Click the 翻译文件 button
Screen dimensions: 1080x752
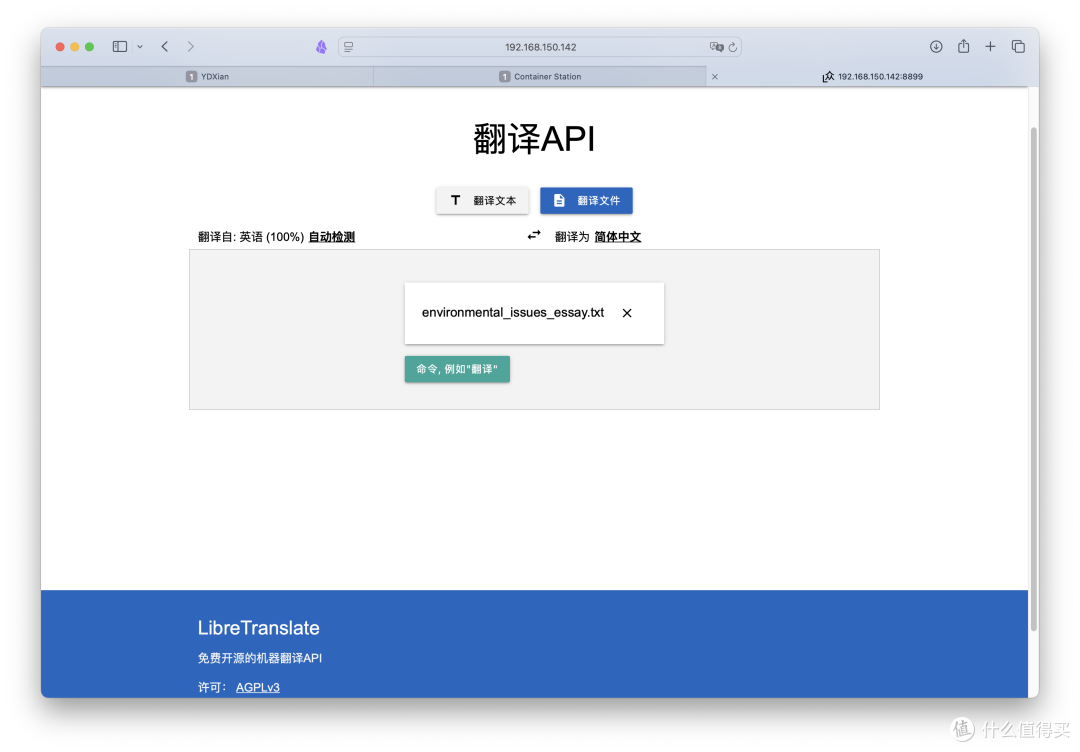click(x=586, y=200)
